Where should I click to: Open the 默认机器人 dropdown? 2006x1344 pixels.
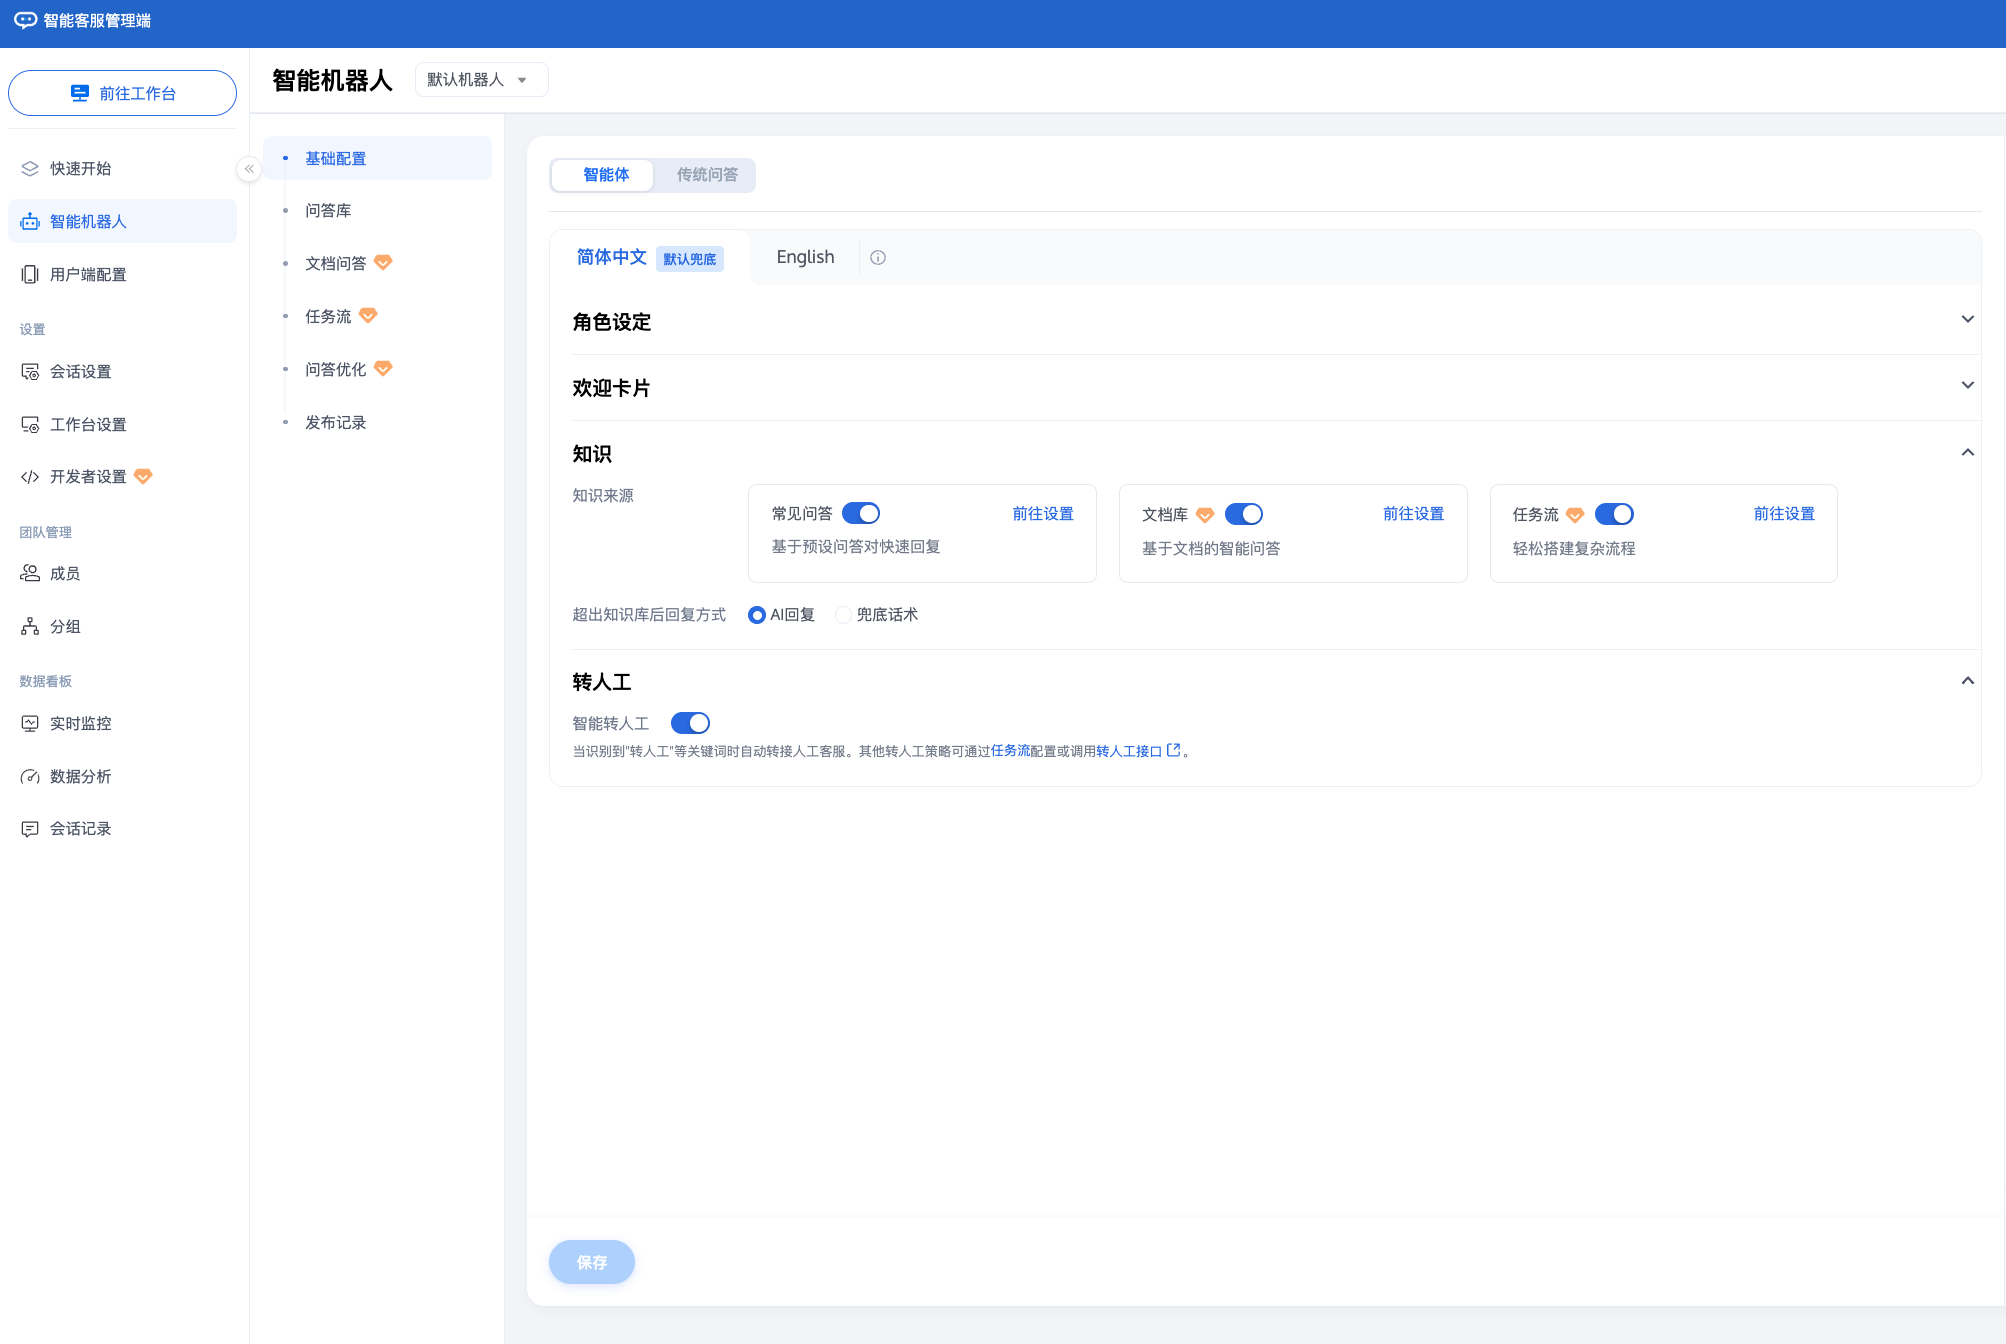pos(481,80)
